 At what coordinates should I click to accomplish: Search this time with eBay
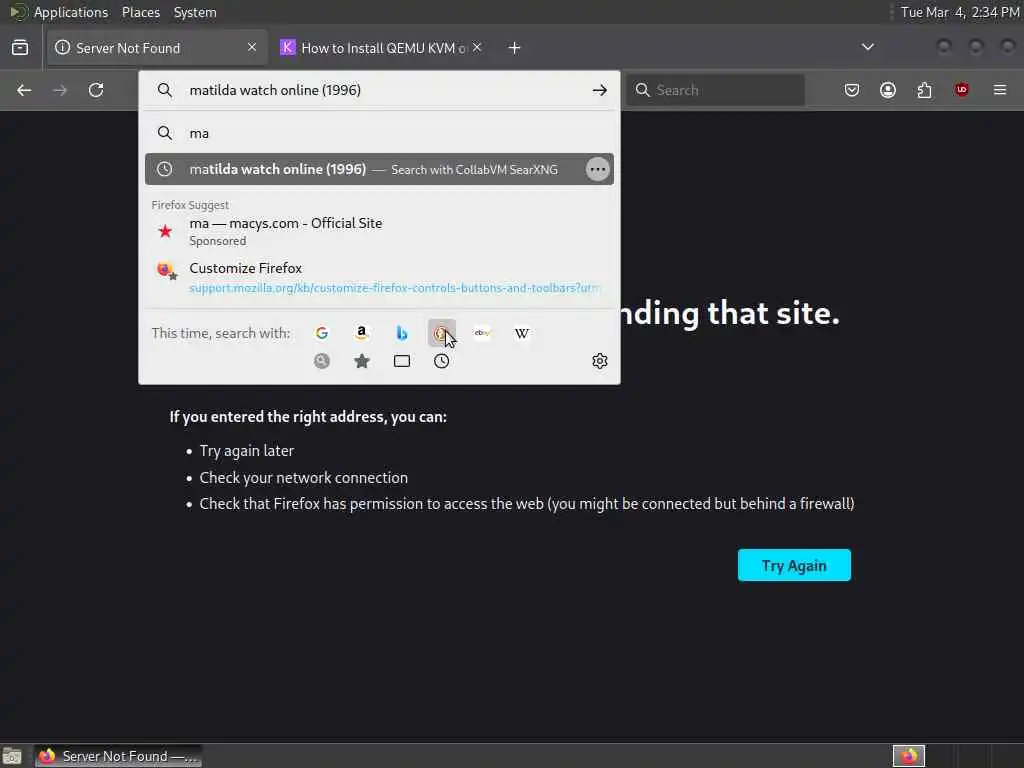tap(482, 333)
